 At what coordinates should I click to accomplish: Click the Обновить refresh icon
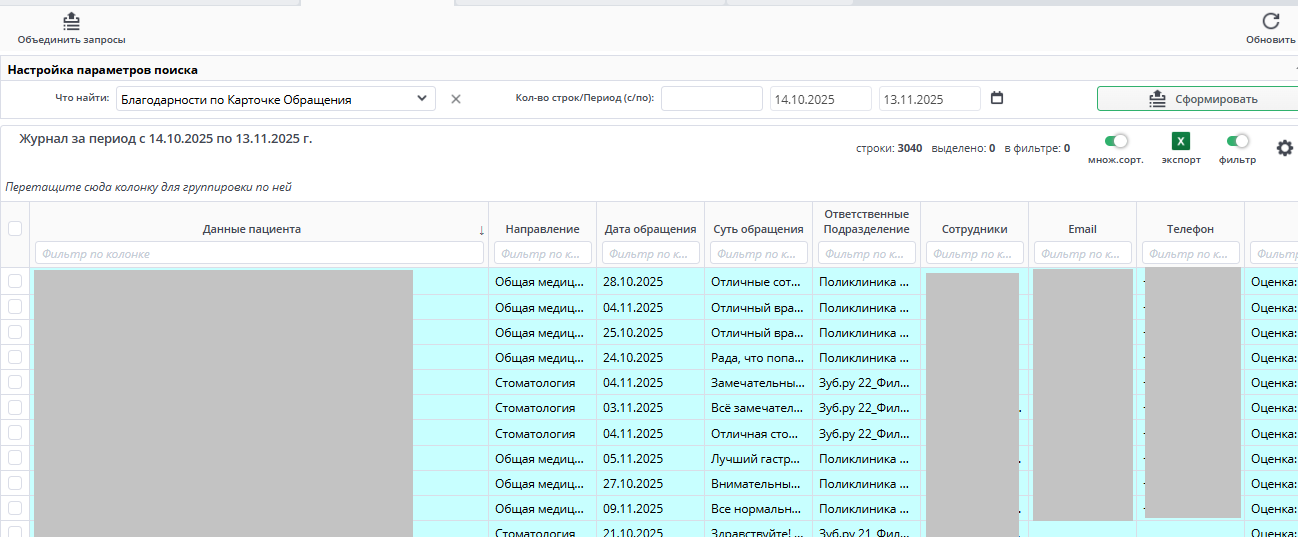coord(1271,20)
